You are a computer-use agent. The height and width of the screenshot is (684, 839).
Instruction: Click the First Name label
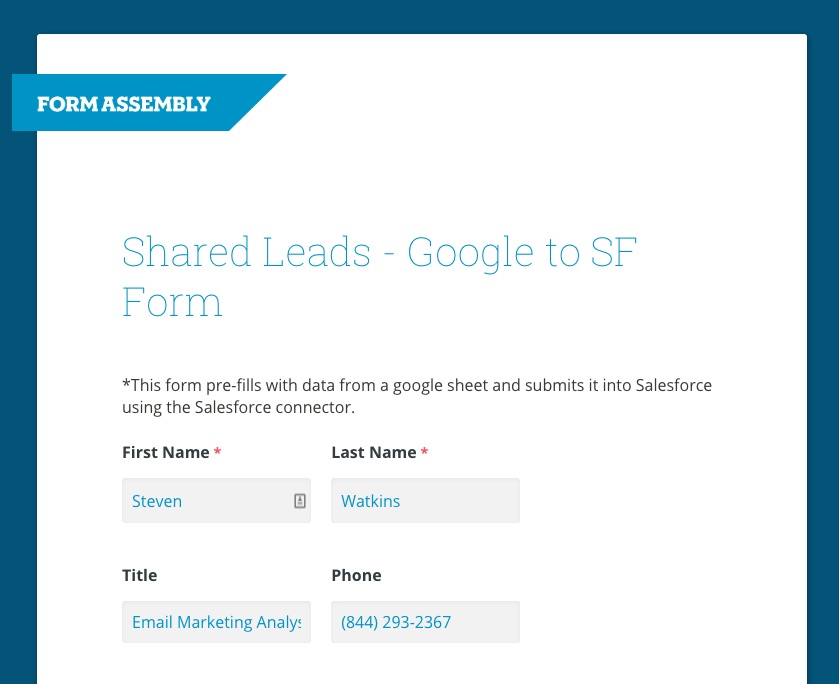pyautogui.click(x=166, y=452)
